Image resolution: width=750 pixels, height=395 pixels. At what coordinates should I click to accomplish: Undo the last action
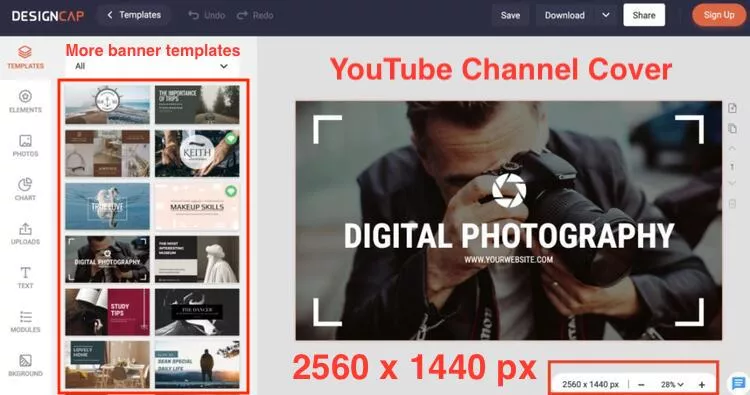pos(207,15)
